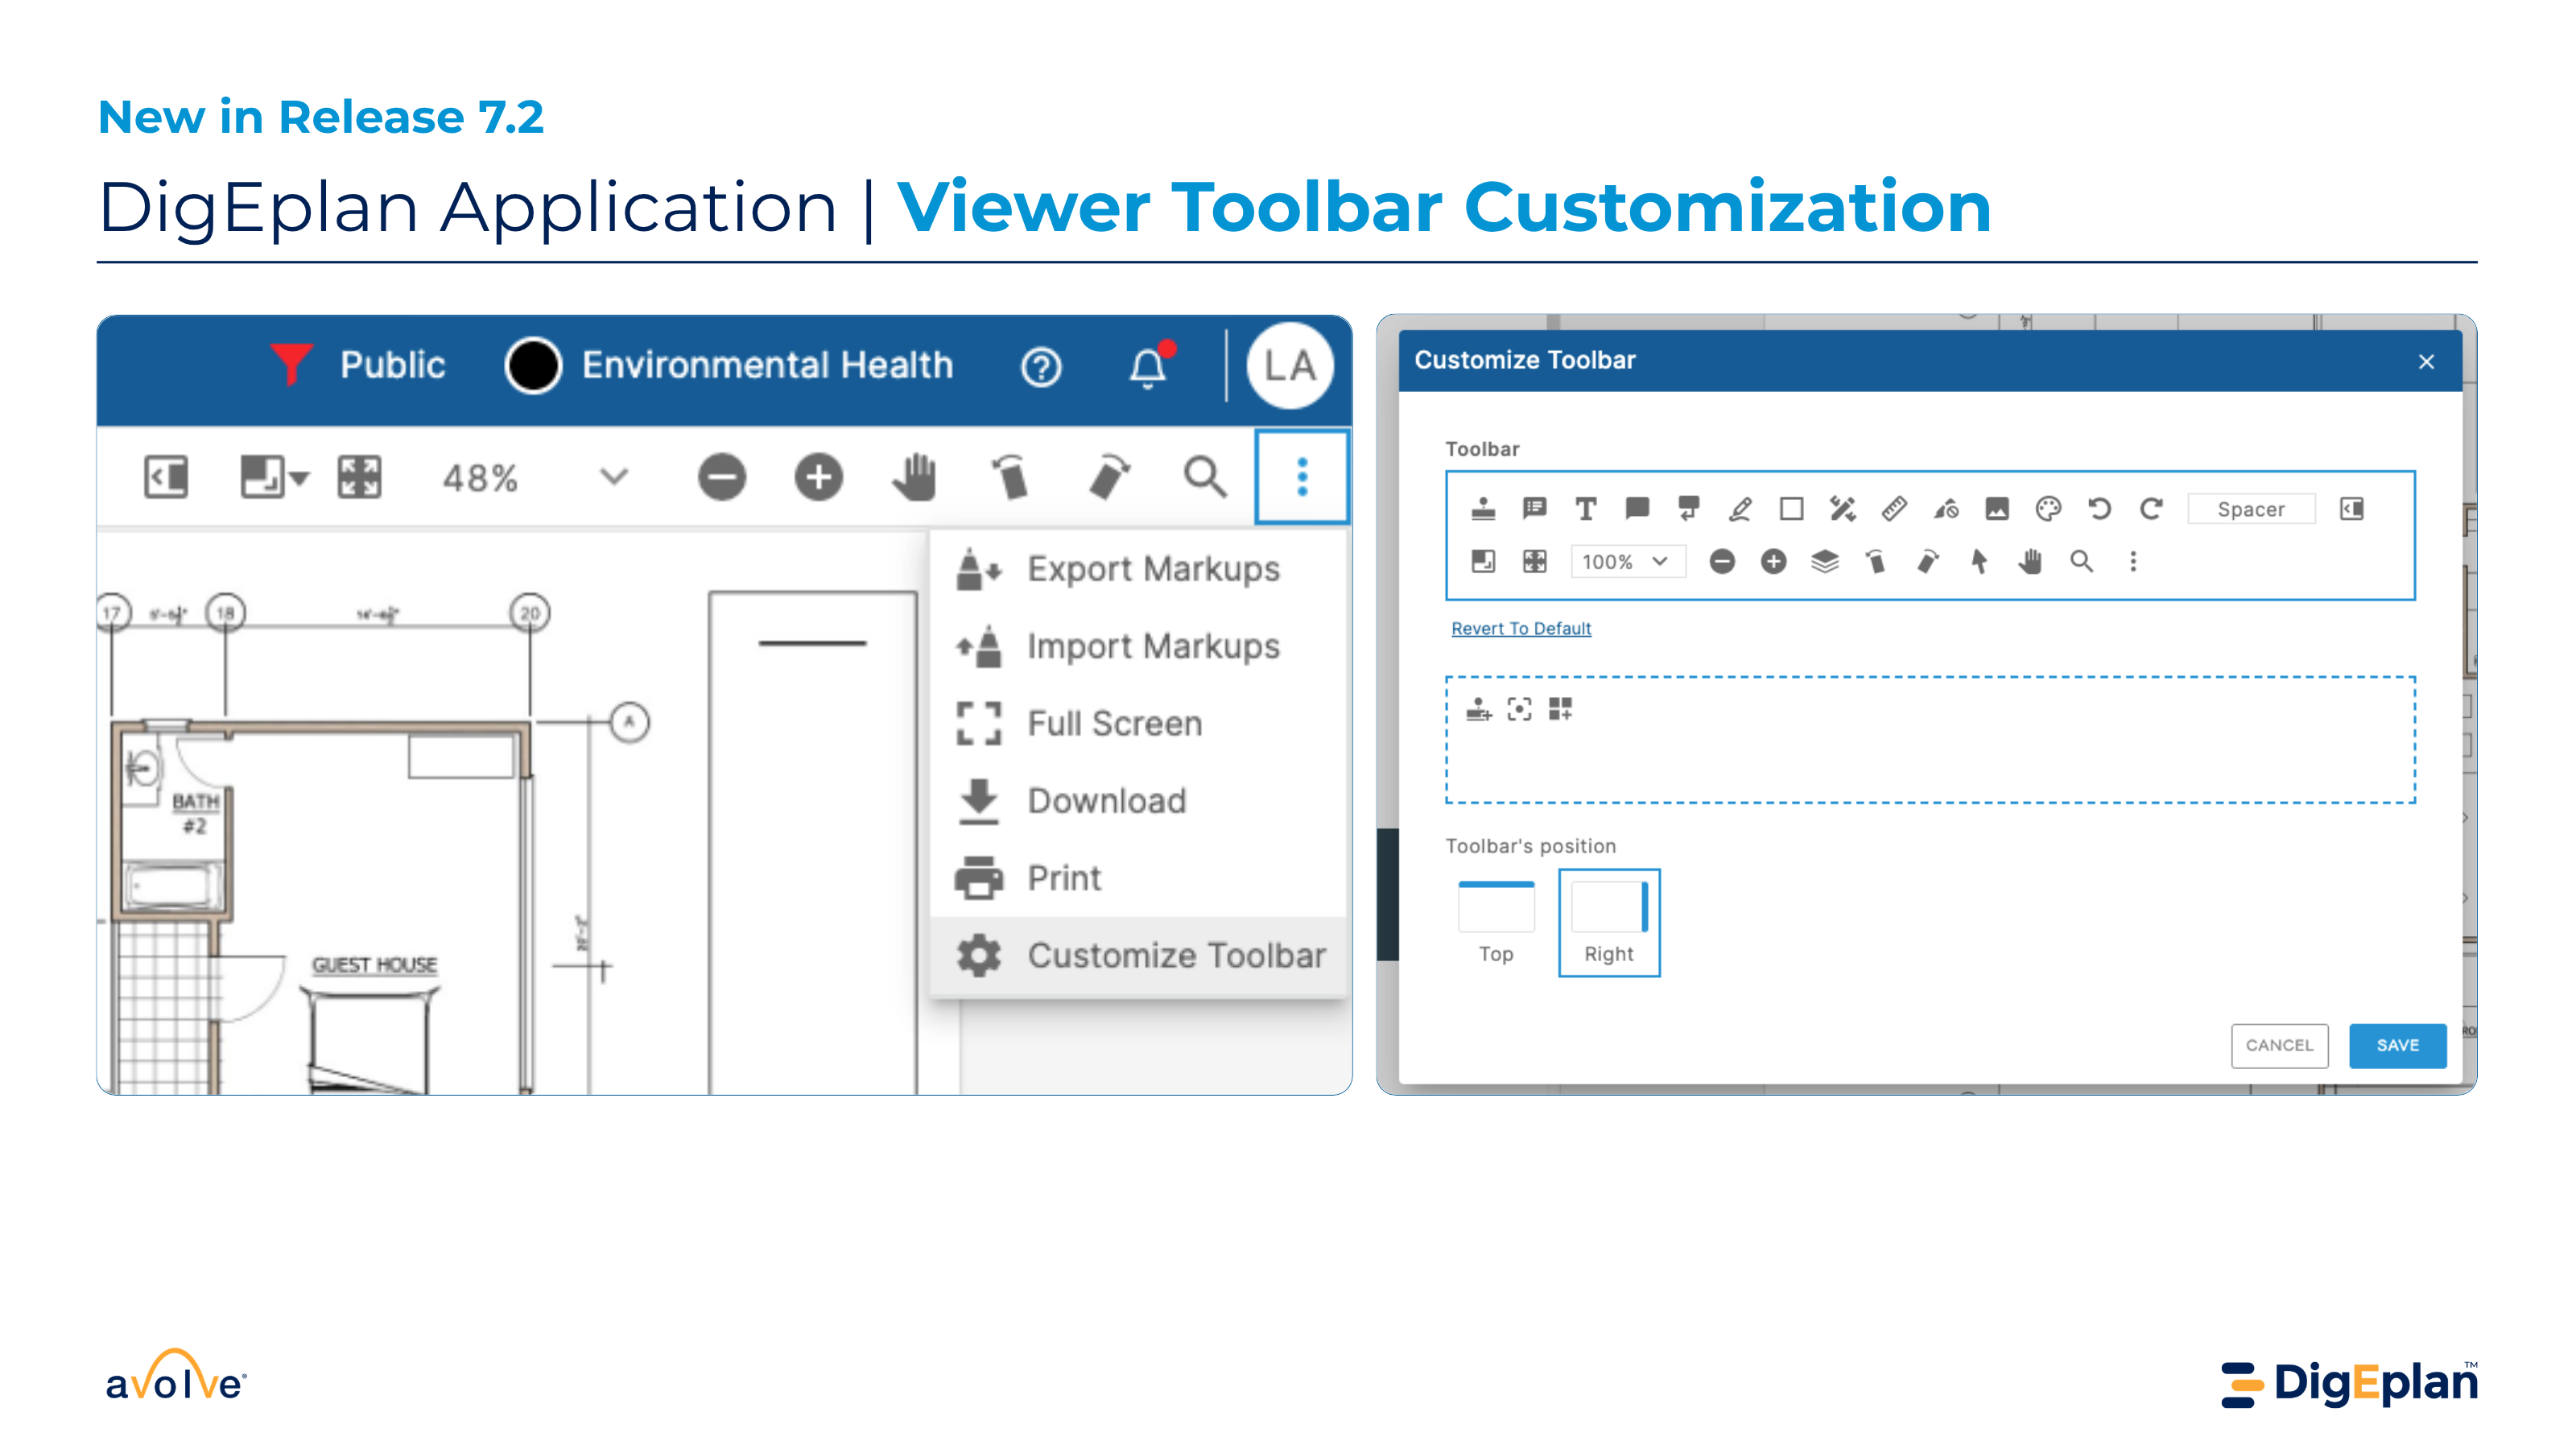Click the redo arrow in dialog toolbar
The width and height of the screenshot is (2576, 1449).
(x=2151, y=509)
